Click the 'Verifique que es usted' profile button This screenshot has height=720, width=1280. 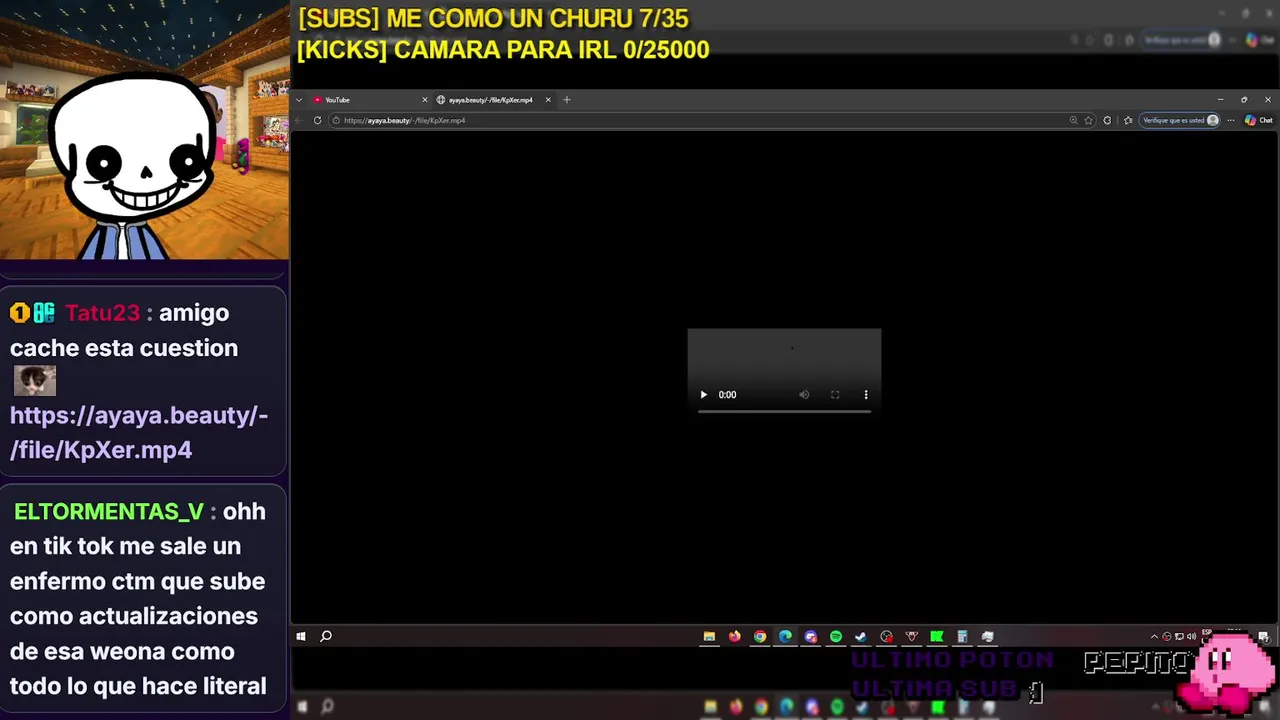[x=1180, y=120]
